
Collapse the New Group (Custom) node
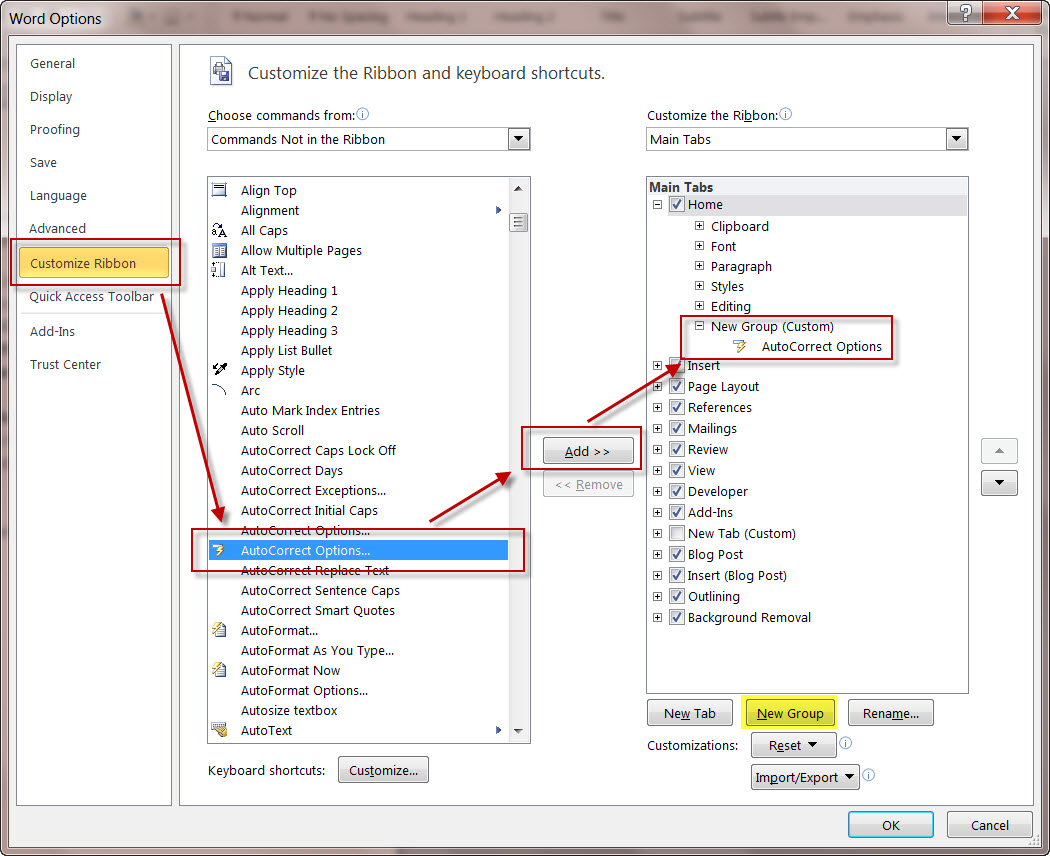(x=699, y=326)
